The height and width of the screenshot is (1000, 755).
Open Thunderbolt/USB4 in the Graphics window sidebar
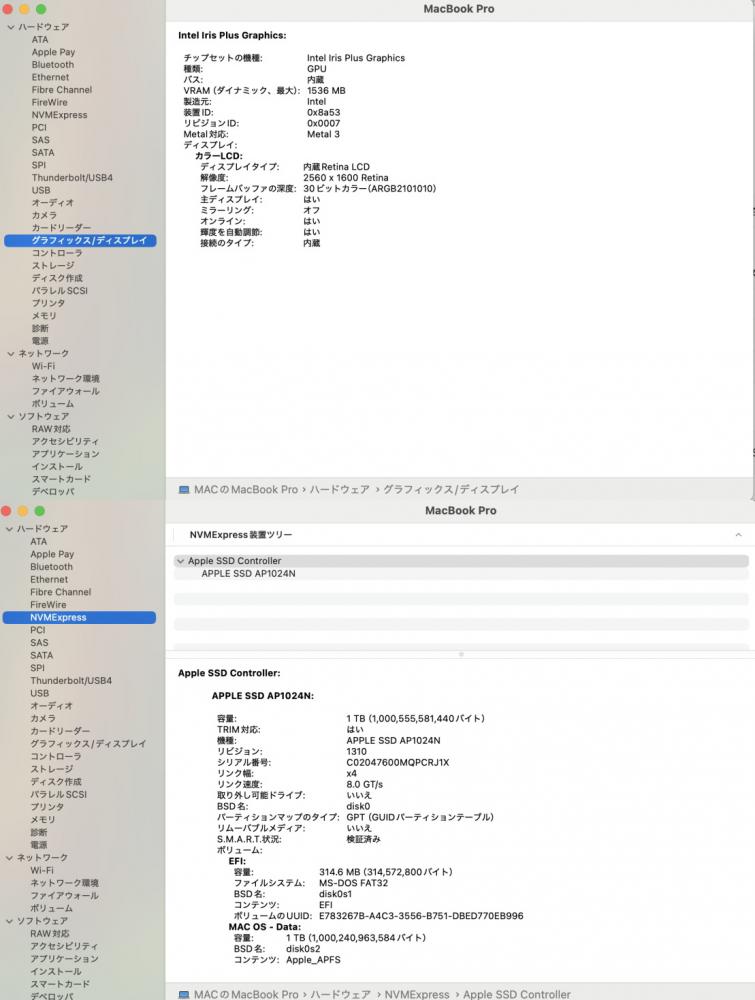pos(72,178)
